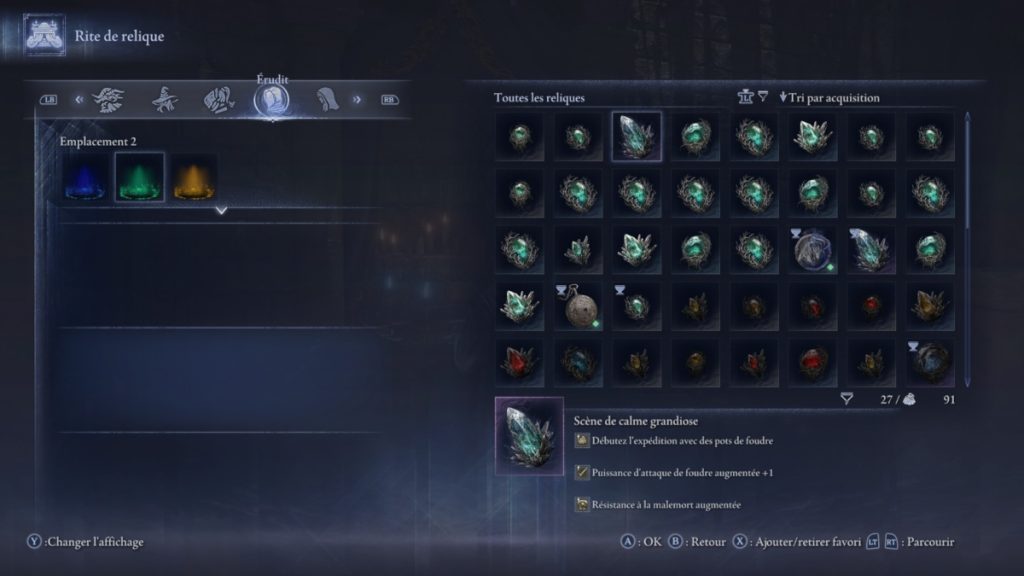The image size is (1024, 576).
Task: Select the highlighted crystal relic in first row
Action: pos(637,136)
